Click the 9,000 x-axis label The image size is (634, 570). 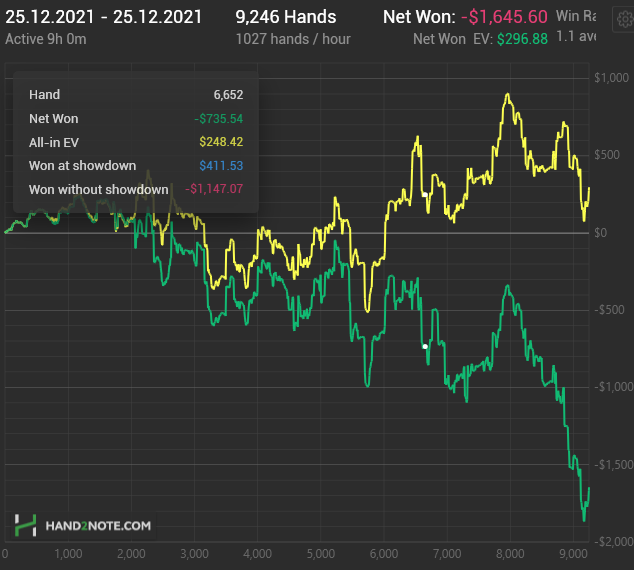(x=573, y=554)
